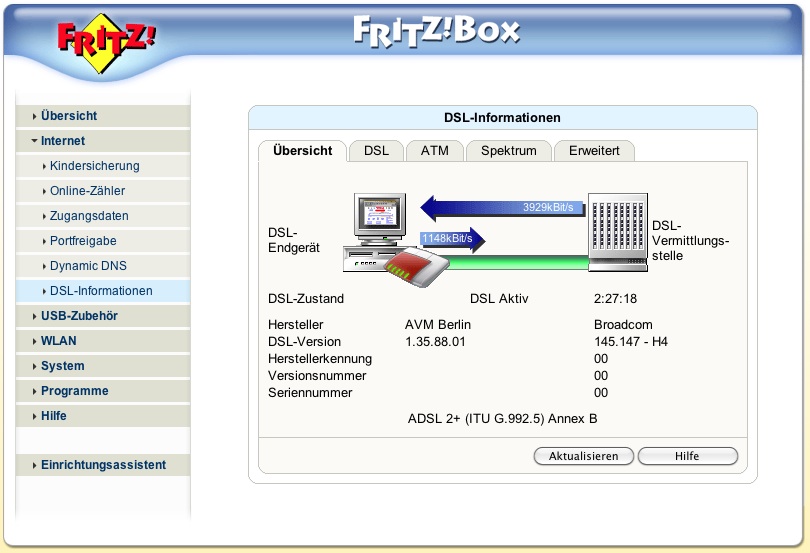
Task: Open the WLAN menu
Action: click(x=103, y=341)
